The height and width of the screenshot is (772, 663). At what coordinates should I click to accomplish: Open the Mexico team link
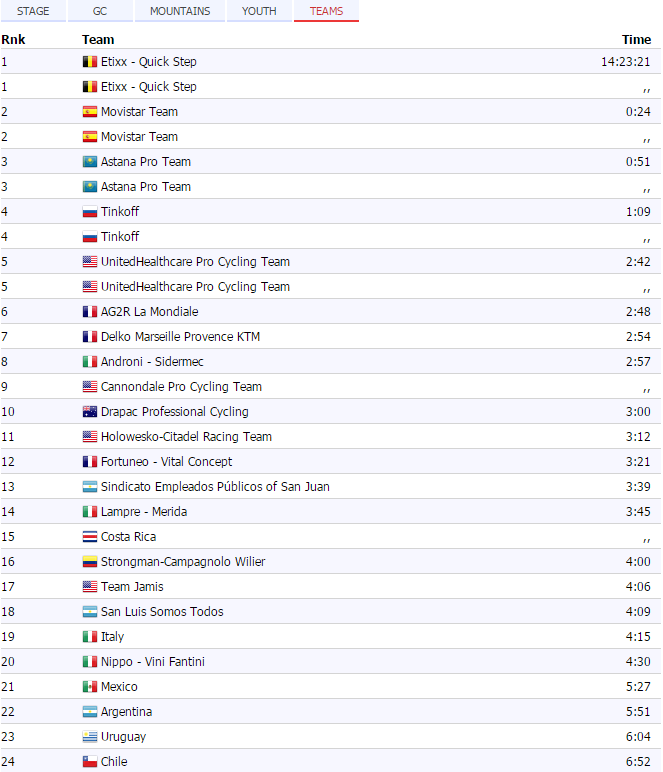pyautogui.click(x=119, y=687)
